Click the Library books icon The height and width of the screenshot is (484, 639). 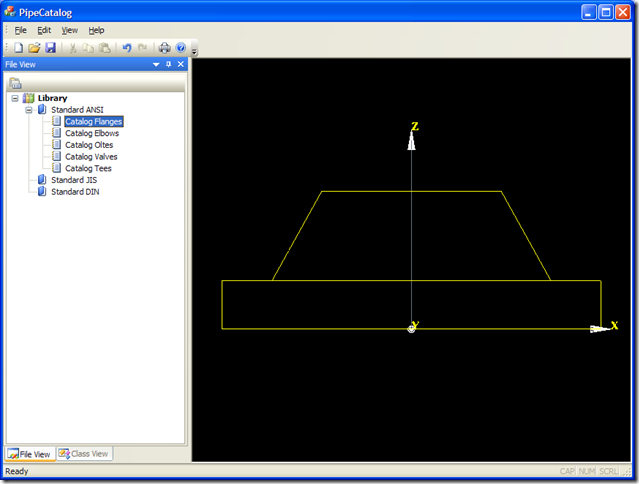[29, 98]
